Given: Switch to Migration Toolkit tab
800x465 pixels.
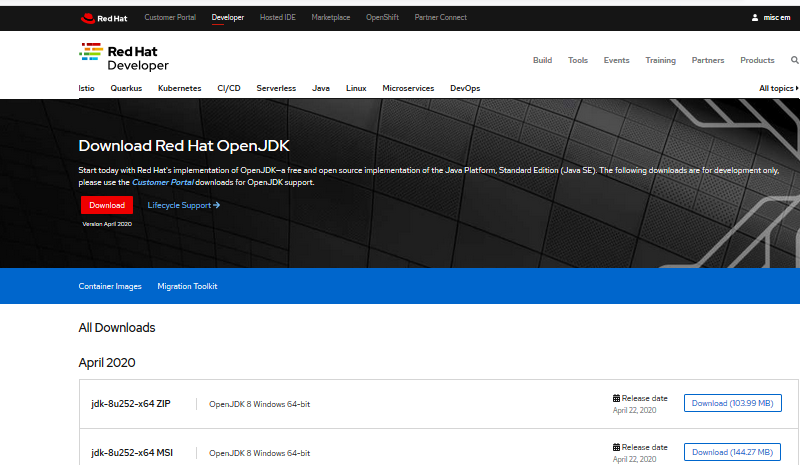Looking at the screenshot, I should [x=187, y=286].
